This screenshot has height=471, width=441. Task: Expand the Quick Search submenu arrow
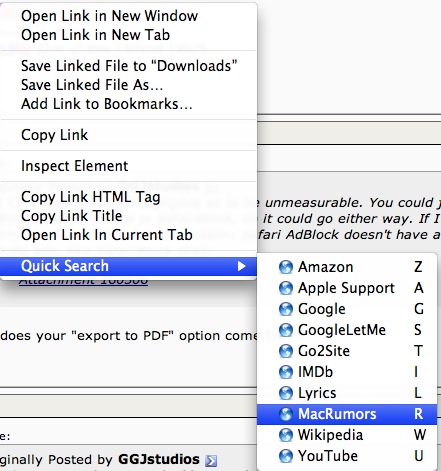pyautogui.click(x=241, y=266)
